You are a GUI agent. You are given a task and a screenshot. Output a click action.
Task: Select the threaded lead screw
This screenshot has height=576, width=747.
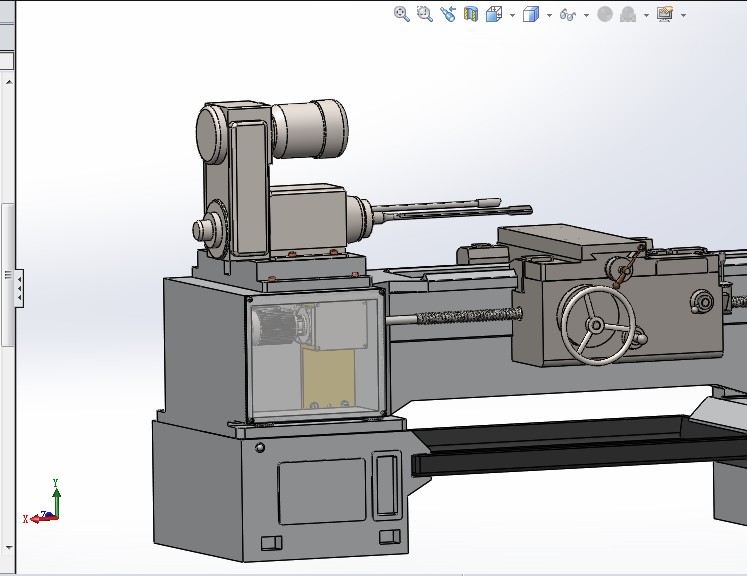[x=469, y=315]
